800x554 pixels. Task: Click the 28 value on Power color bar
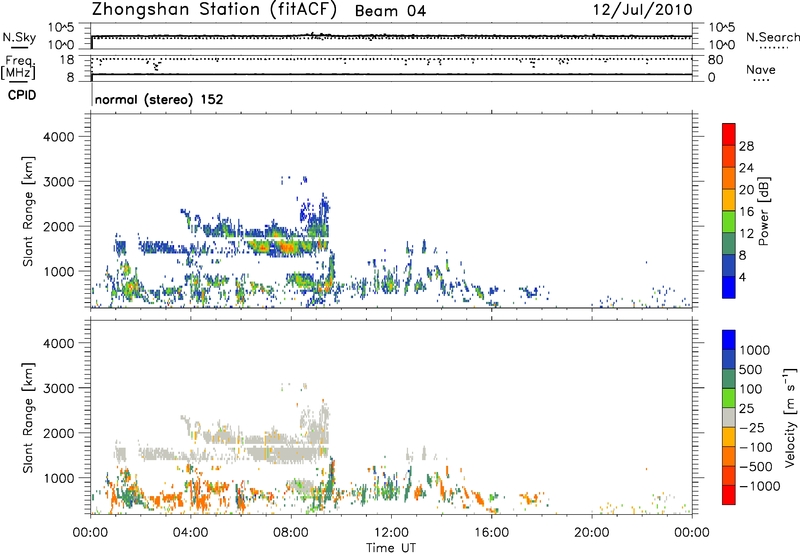pyautogui.click(x=746, y=146)
